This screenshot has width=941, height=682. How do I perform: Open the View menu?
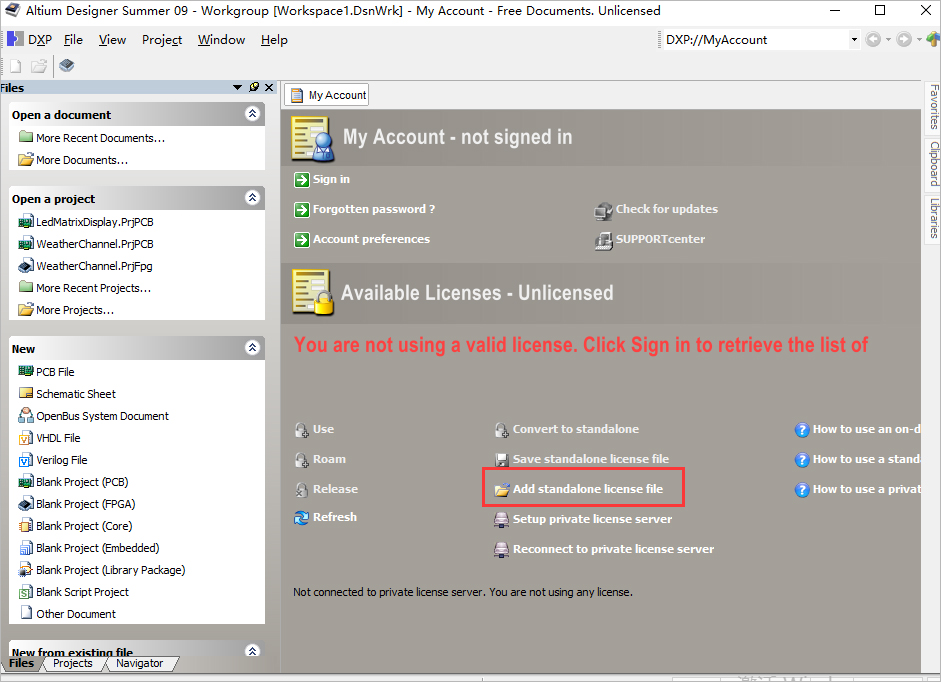pyautogui.click(x=112, y=40)
